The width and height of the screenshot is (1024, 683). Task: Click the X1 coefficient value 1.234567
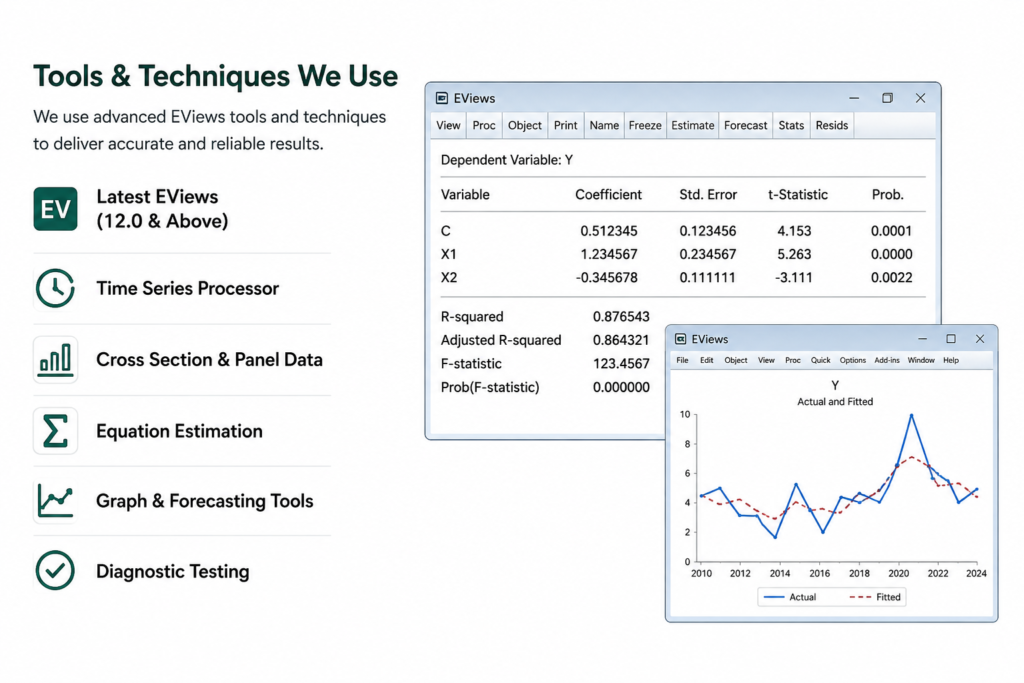(x=609, y=254)
